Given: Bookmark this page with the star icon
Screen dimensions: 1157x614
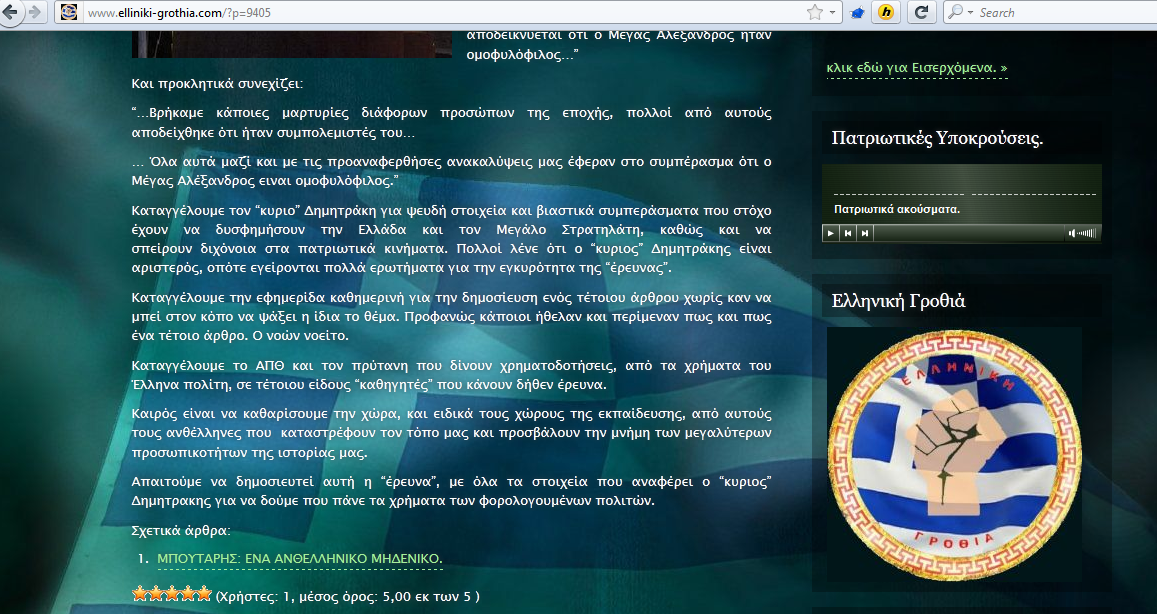Looking at the screenshot, I should coord(815,12).
